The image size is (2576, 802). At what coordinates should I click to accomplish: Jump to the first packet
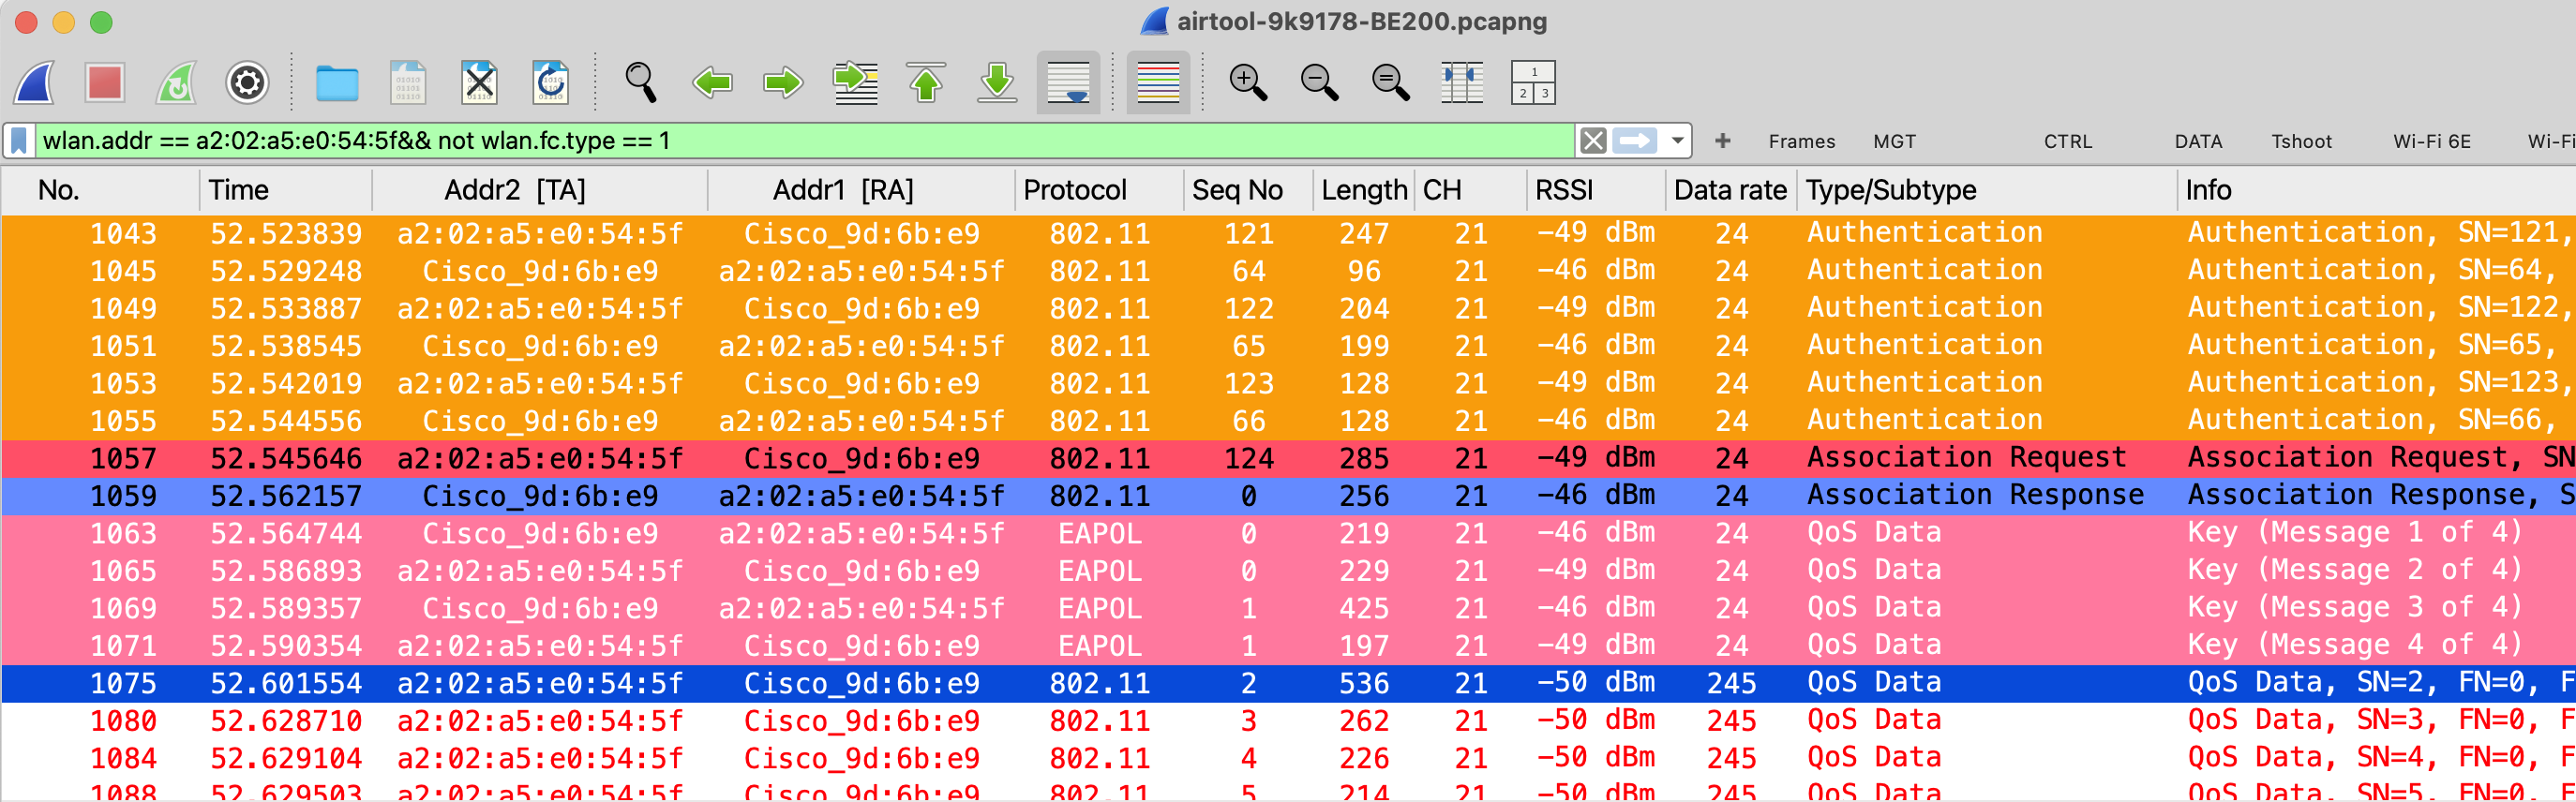coord(926,83)
